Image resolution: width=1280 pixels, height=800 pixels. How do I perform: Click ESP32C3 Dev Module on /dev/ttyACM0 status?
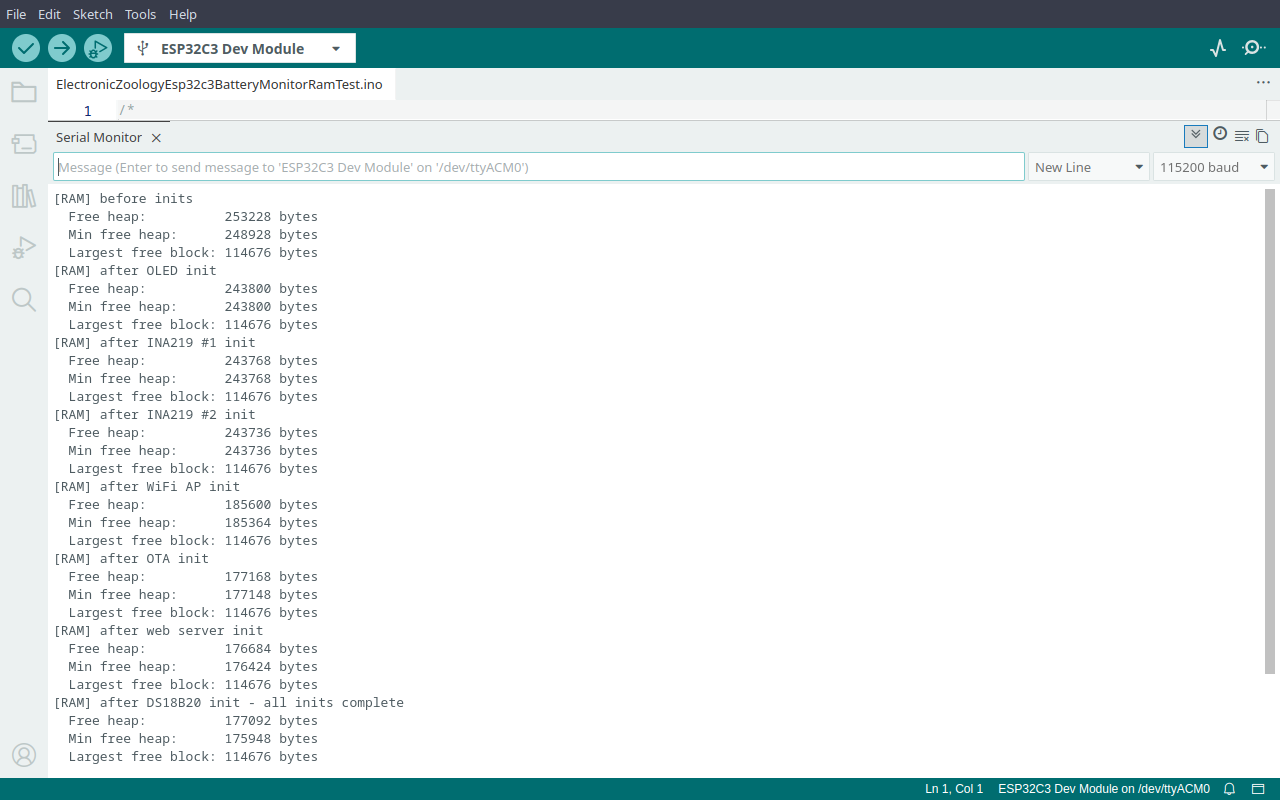click(1104, 789)
